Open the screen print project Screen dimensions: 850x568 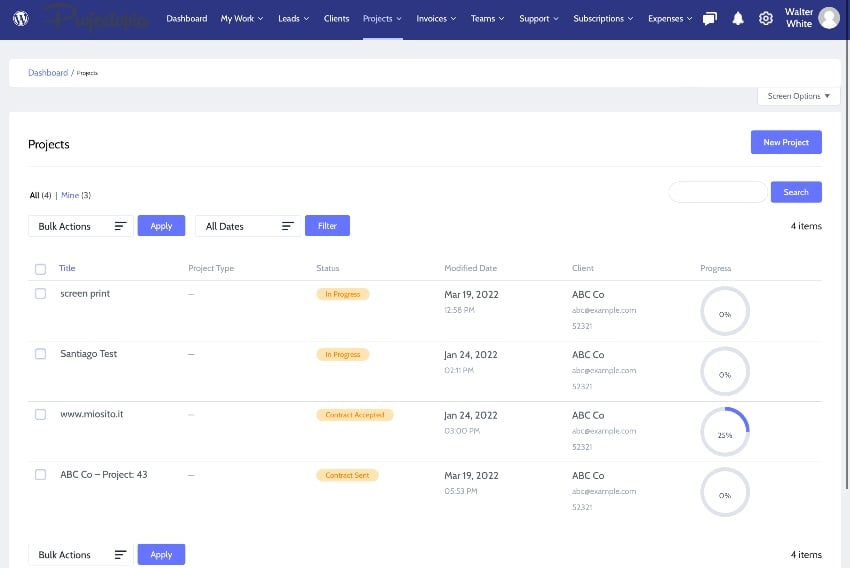point(85,293)
